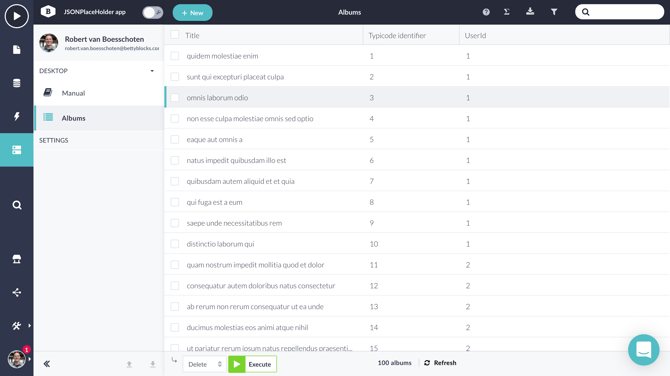Open the database models icon

pos(17,83)
